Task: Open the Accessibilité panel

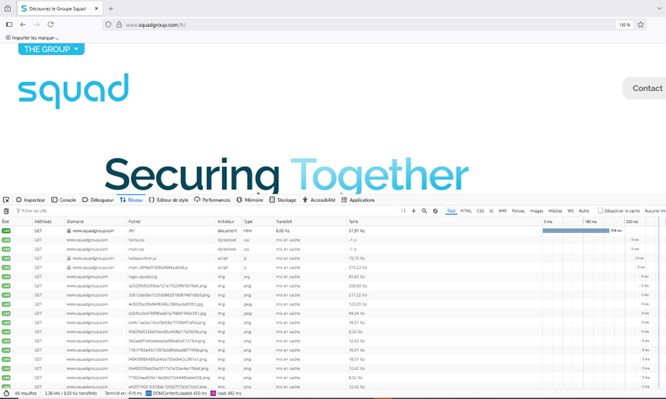Action: [319, 200]
